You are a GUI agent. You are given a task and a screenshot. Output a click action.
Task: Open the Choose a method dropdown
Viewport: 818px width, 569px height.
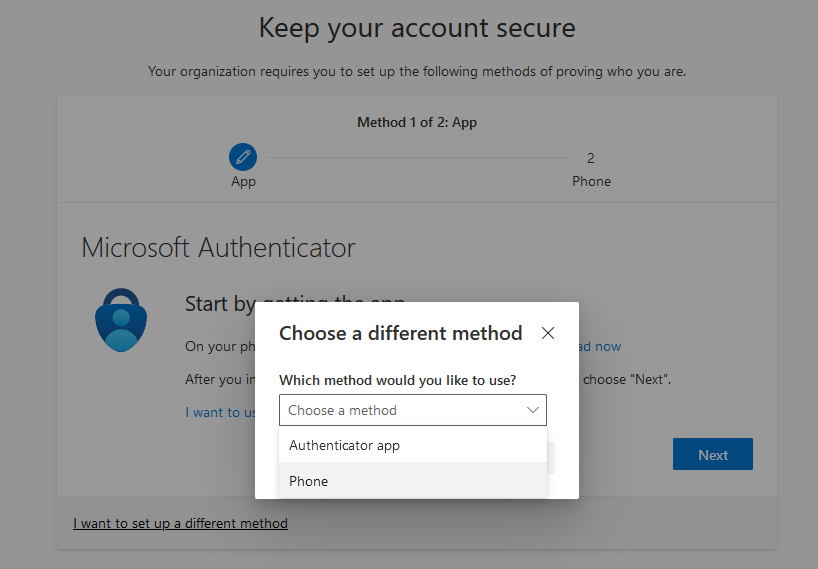pyautogui.click(x=413, y=410)
